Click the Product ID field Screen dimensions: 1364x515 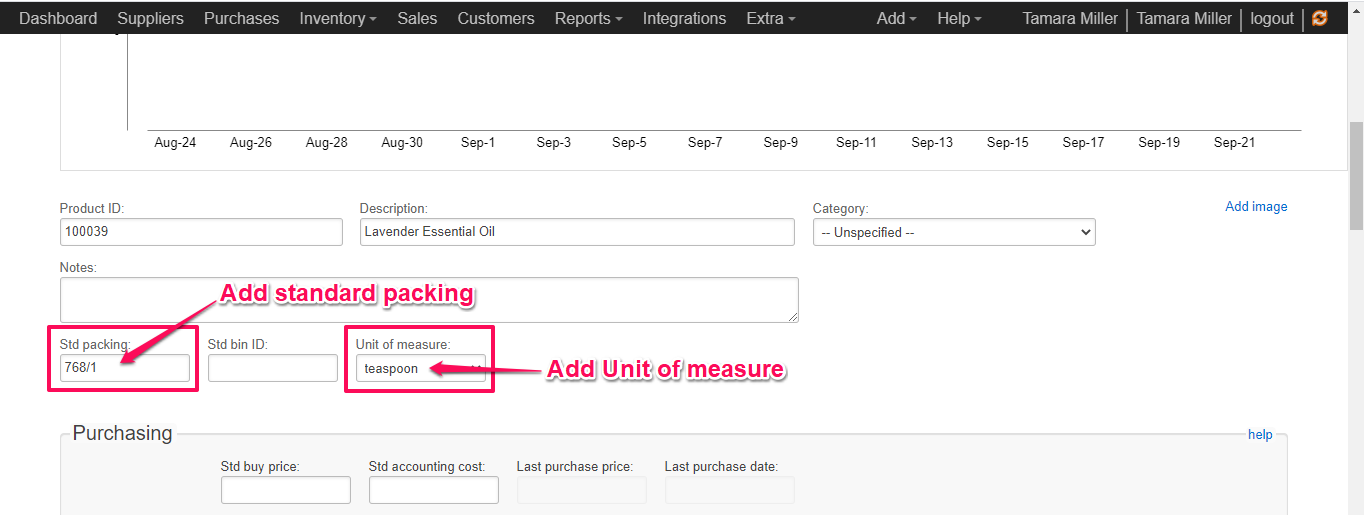[201, 232]
